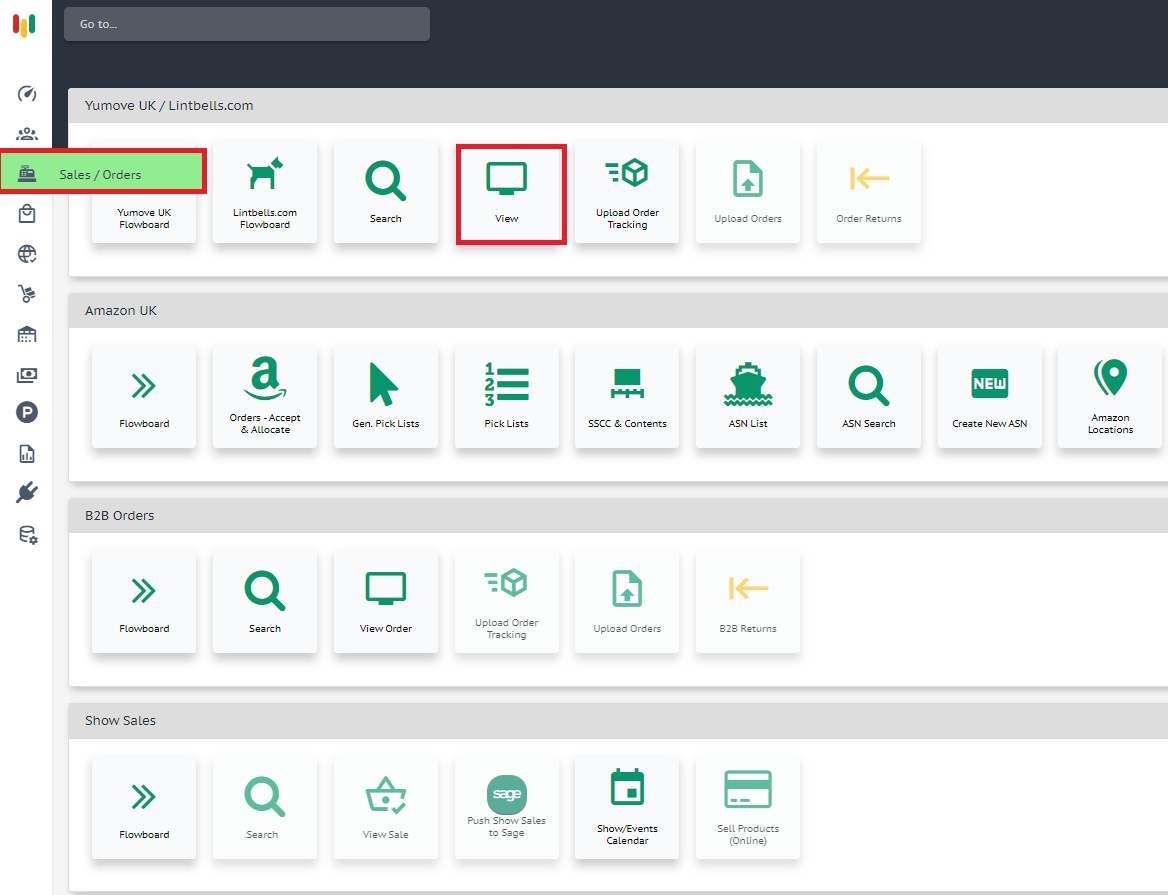The image size is (1168, 895).
Task: Open the Create New ASN tile
Action: click(x=989, y=397)
